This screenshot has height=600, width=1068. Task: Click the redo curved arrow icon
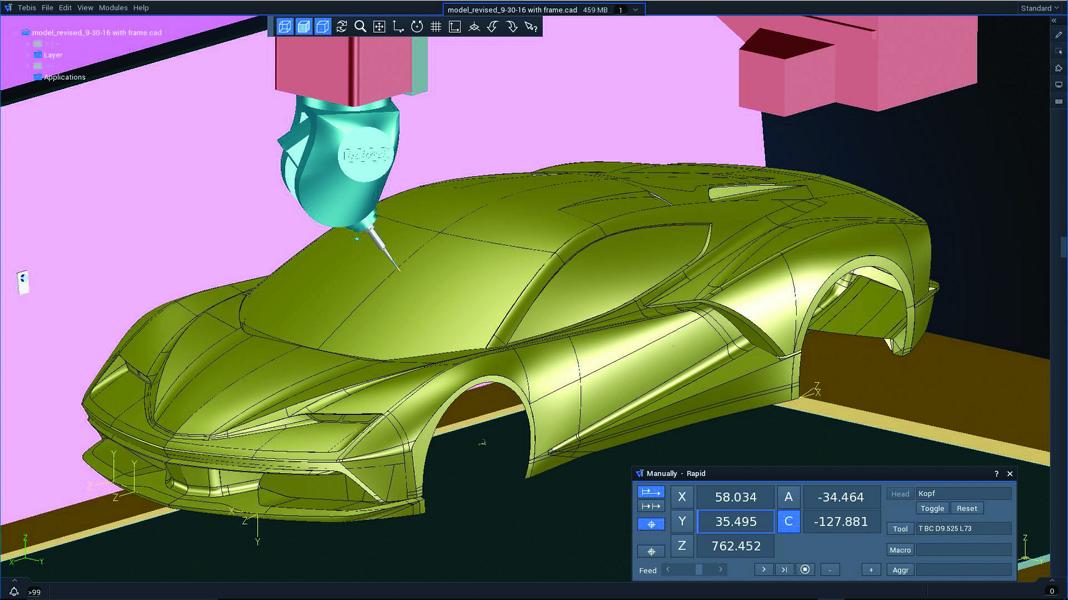click(x=512, y=27)
